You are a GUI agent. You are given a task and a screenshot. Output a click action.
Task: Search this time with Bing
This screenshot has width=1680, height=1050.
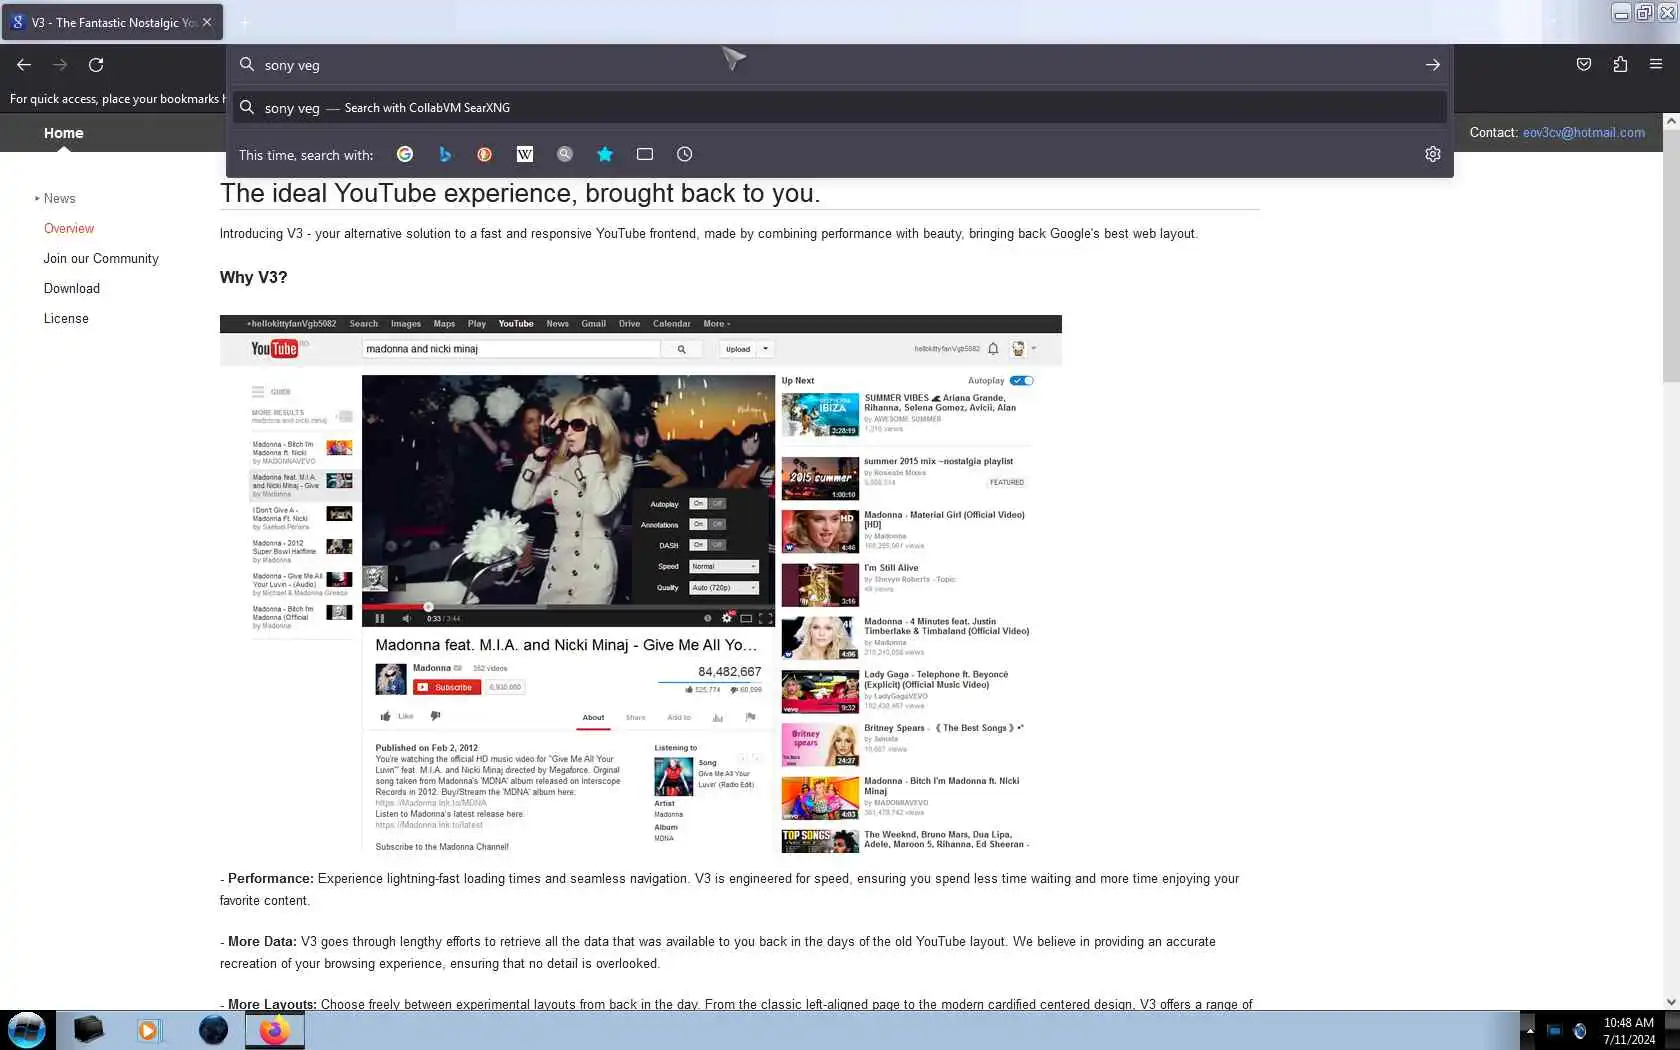pos(445,154)
